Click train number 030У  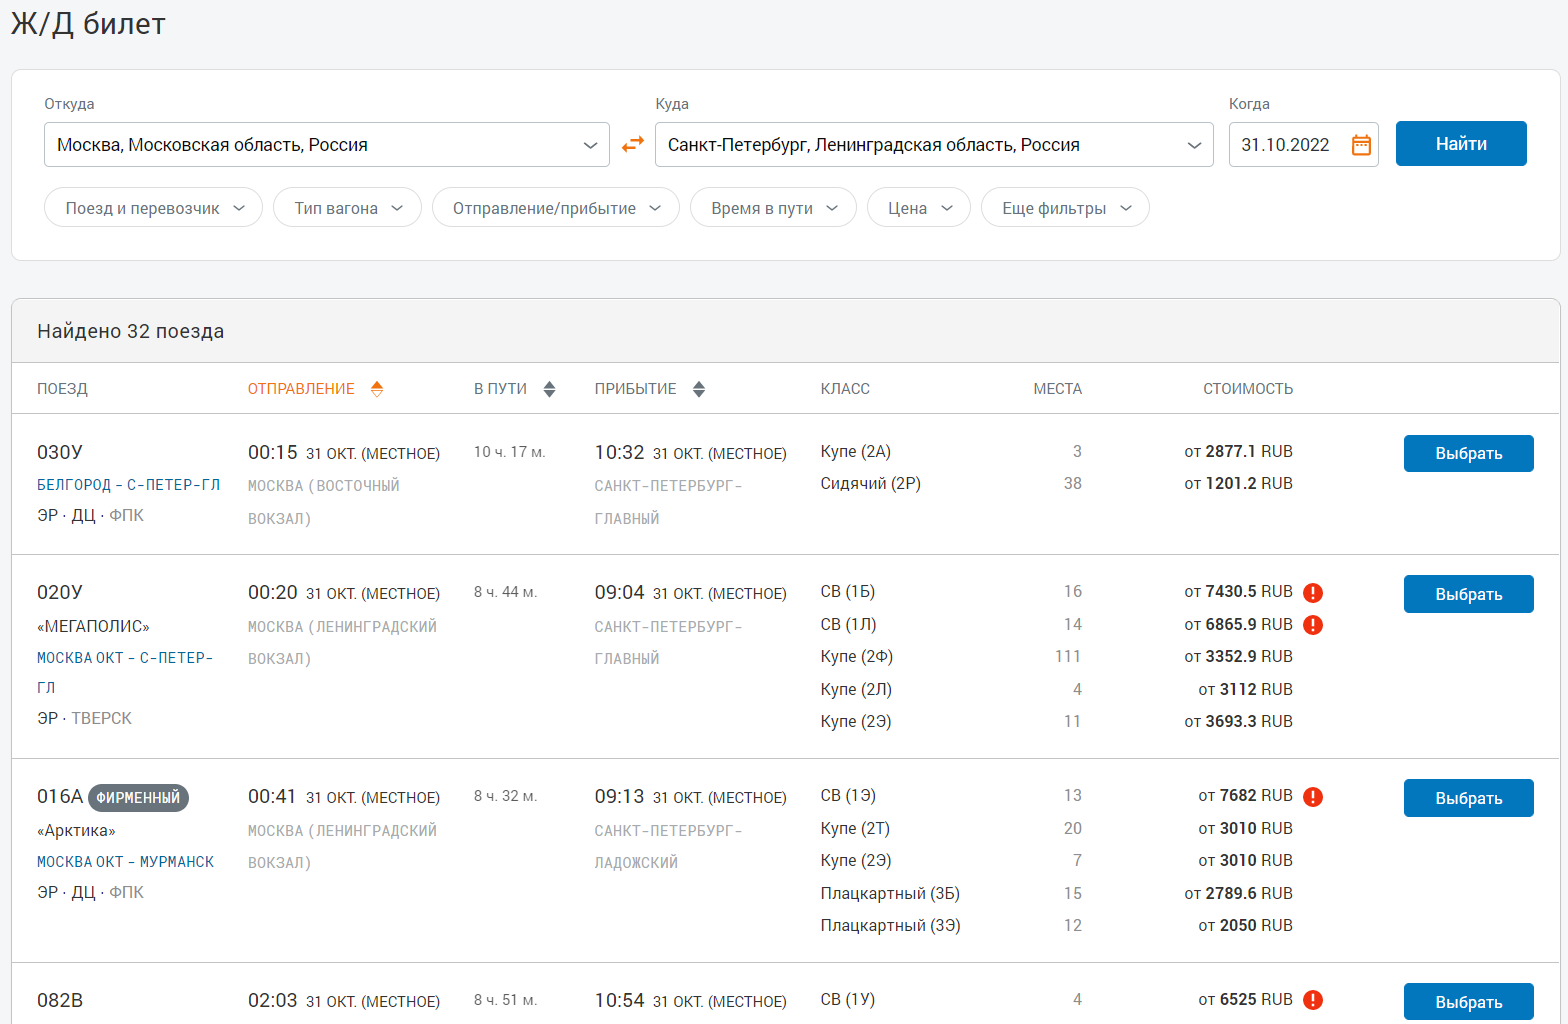(60, 452)
